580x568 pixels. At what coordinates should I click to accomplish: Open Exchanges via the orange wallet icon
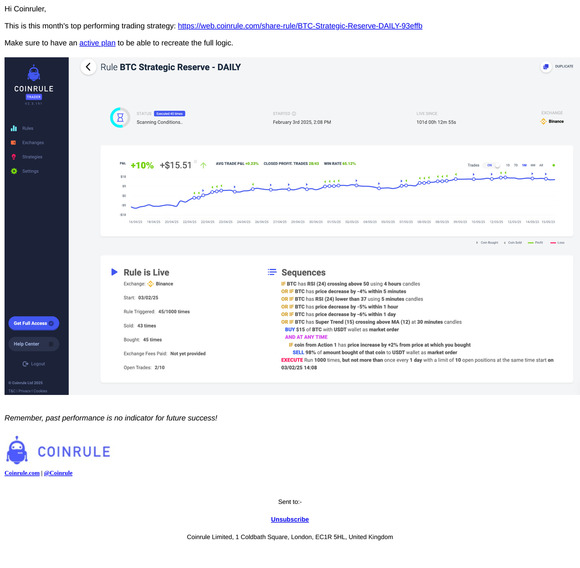click(14, 142)
